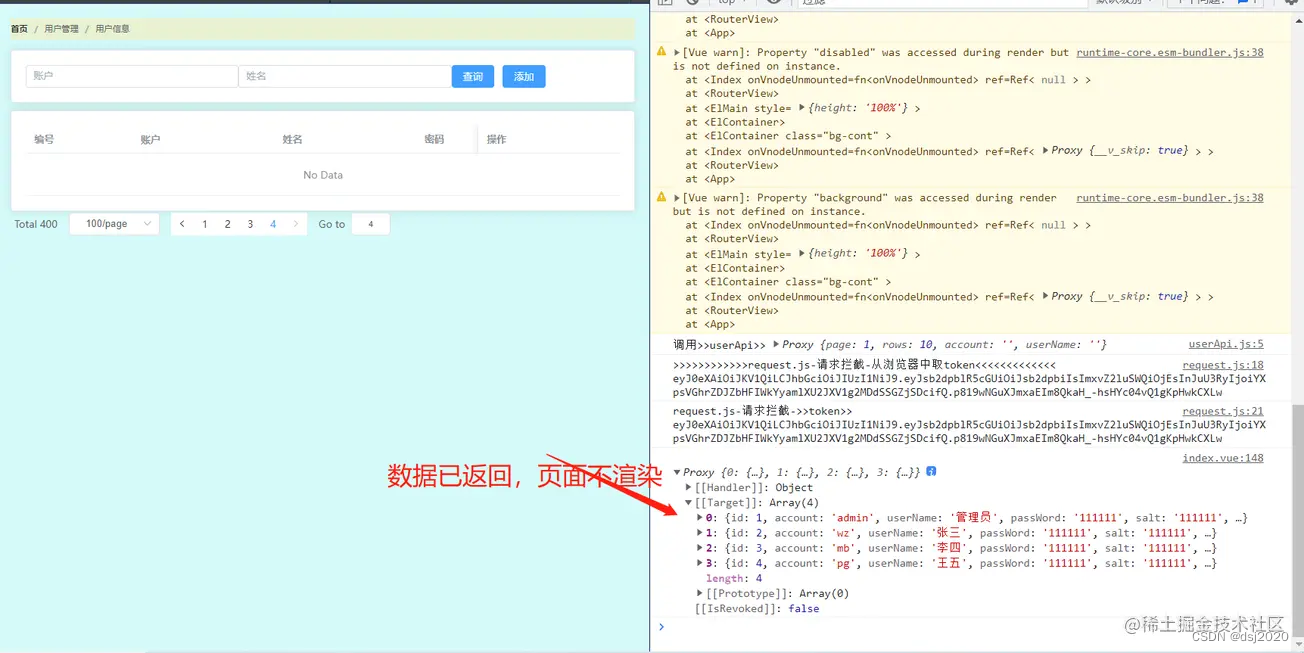Image resolution: width=1304 pixels, height=653 pixels.
Task: Click the "Total 400" pagination label
Action: pyautogui.click(x=36, y=224)
